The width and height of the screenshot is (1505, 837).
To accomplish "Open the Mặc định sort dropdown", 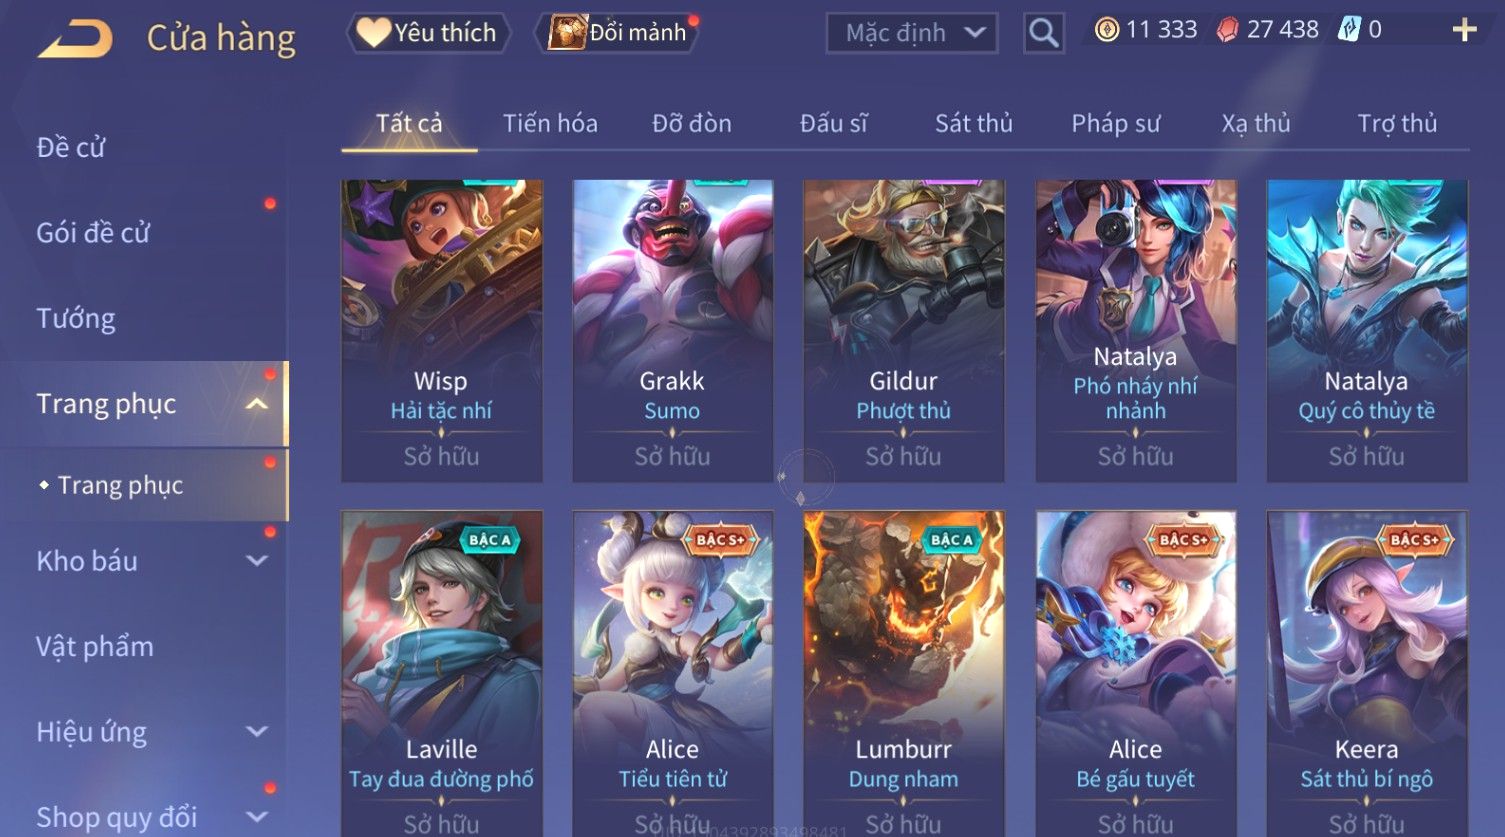I will tap(912, 33).
